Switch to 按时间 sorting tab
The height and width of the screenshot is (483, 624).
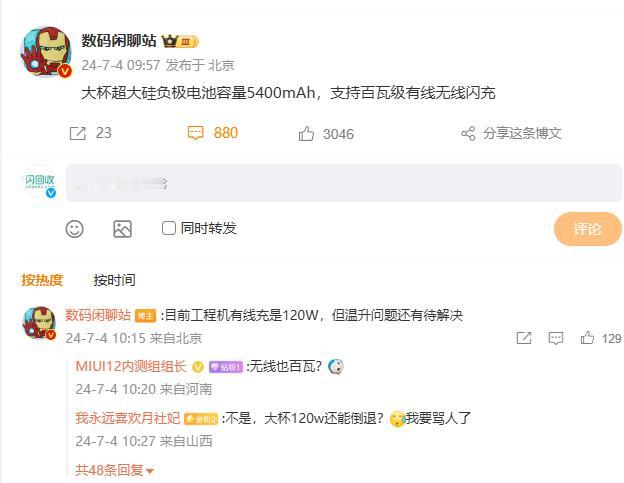[x=114, y=280]
